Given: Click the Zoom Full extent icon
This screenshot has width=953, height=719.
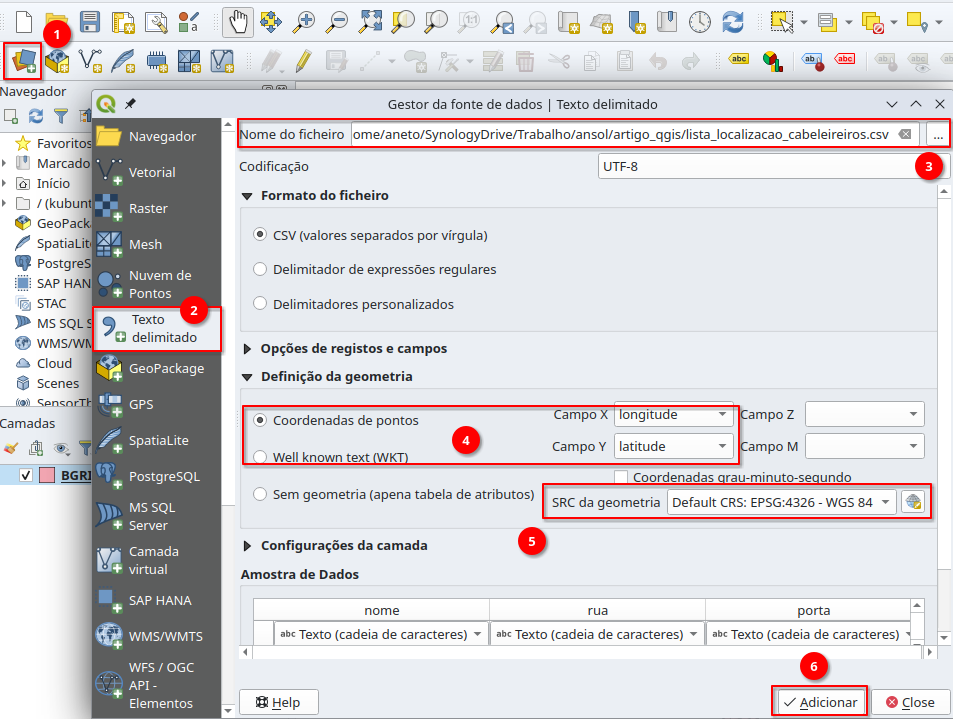Looking at the screenshot, I should (x=370, y=22).
